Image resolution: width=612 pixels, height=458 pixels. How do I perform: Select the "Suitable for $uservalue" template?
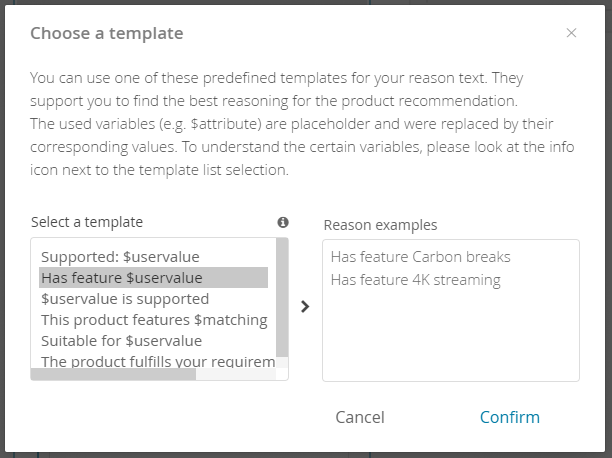(x=121, y=341)
